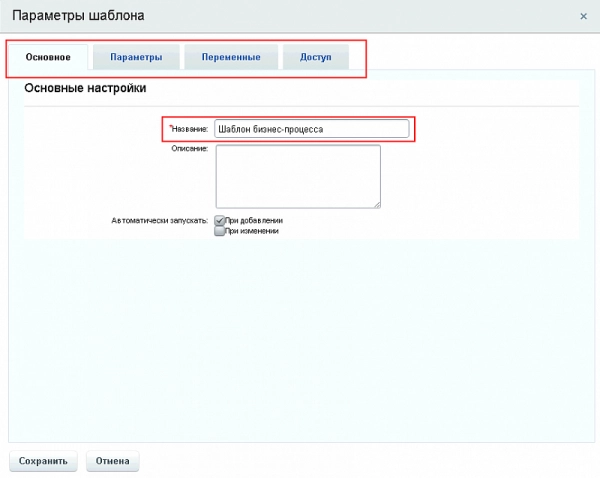Click the Название field label
Viewport: 600px width, 478px height.
(190, 130)
